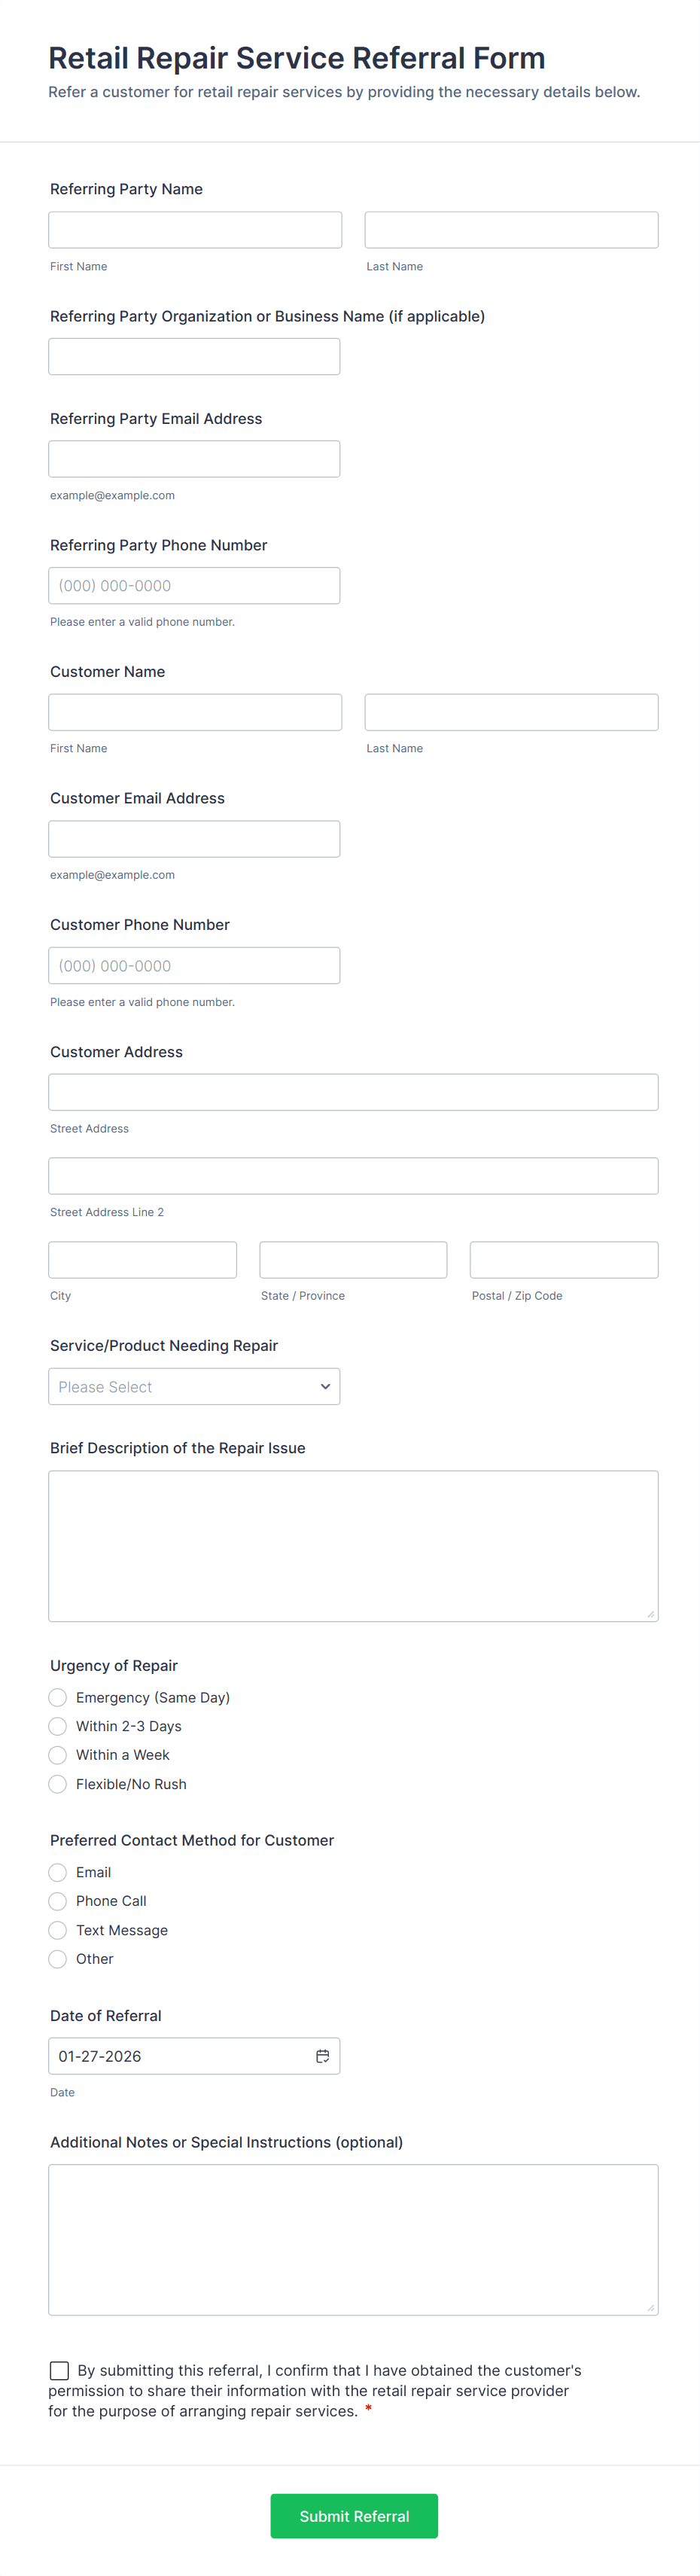The width and height of the screenshot is (700, 2576).
Task: Open the Service/Product Needing Repair dropdown
Action: (x=194, y=1386)
